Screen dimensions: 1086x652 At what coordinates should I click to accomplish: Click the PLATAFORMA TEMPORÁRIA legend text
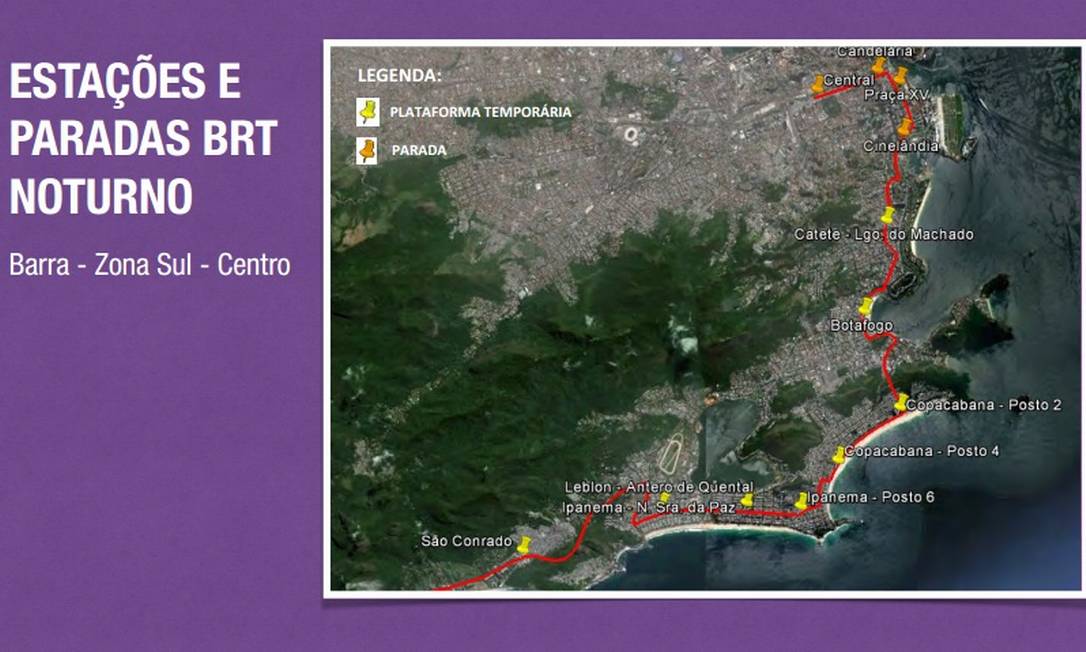point(480,112)
